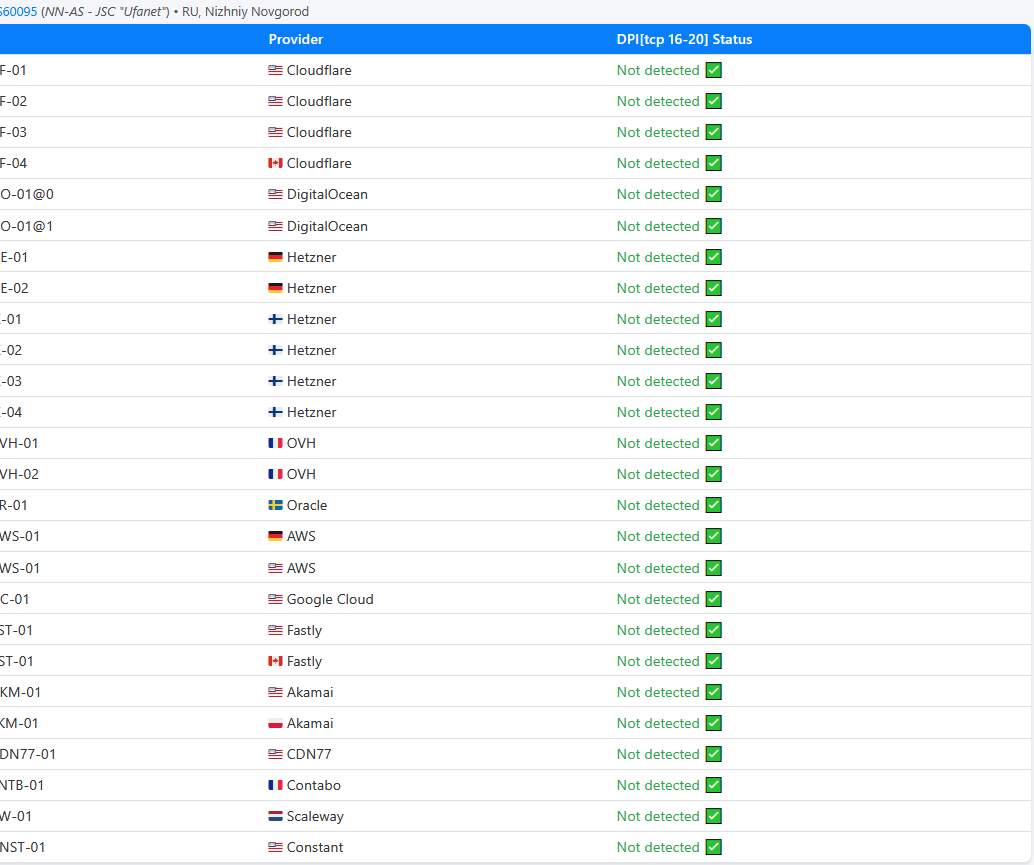Click the "RU, Nizhniy Novgorod" location text
This screenshot has width=1034, height=865.
click(245, 12)
